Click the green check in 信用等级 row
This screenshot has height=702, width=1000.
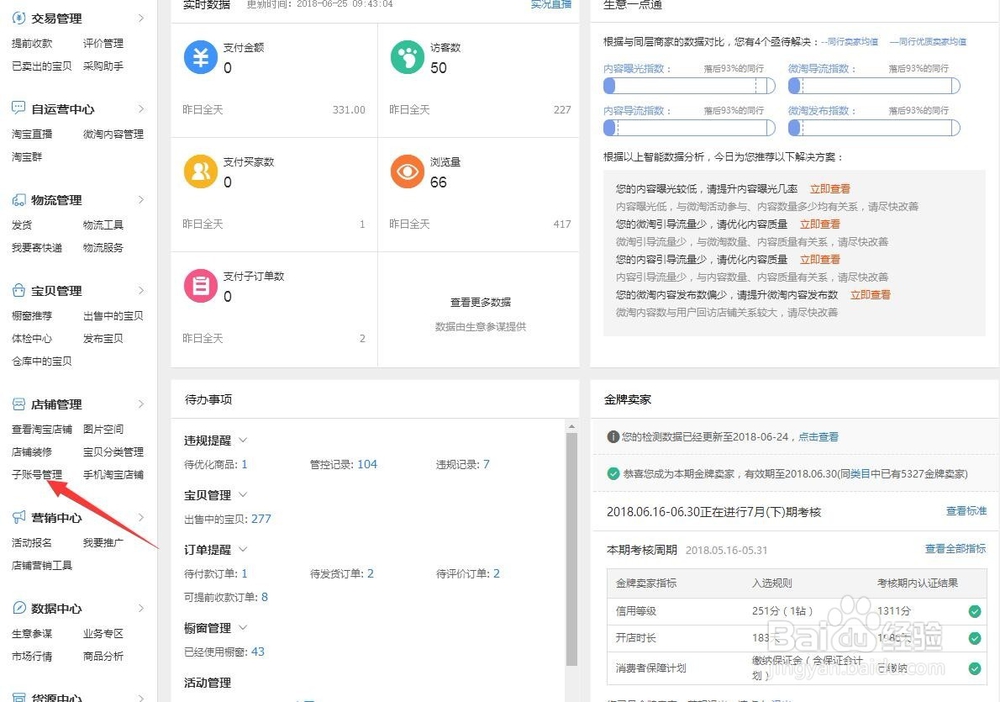click(974, 611)
